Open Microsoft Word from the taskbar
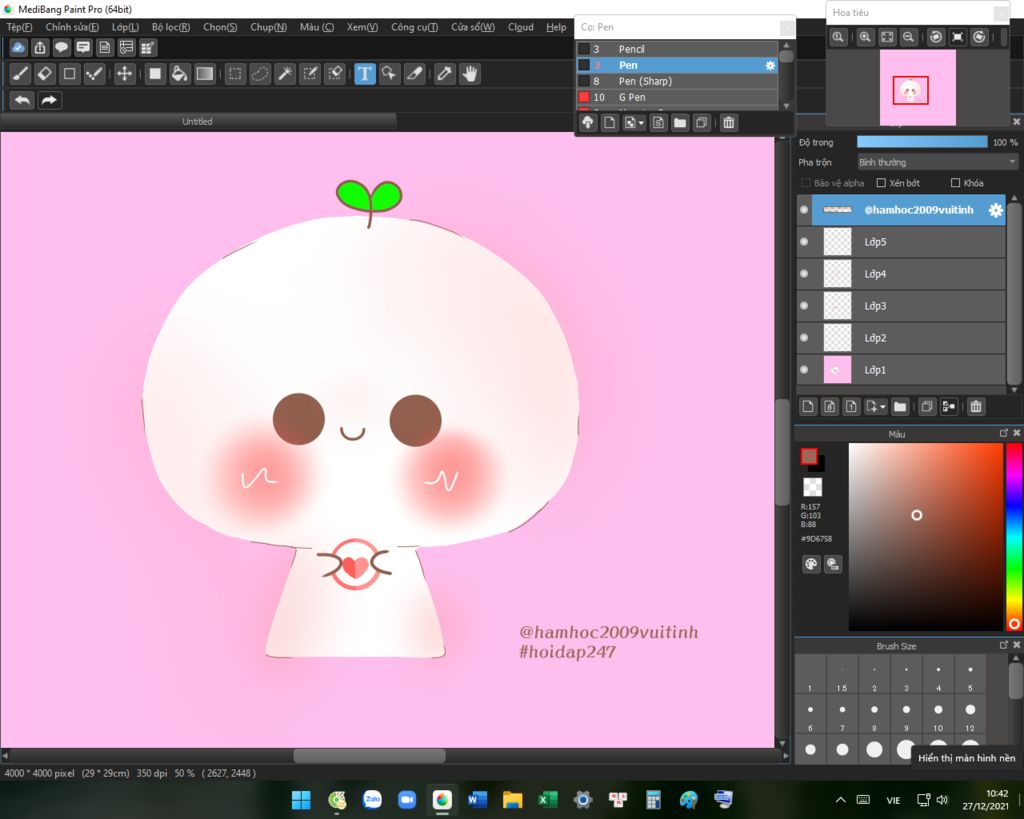 click(x=477, y=799)
